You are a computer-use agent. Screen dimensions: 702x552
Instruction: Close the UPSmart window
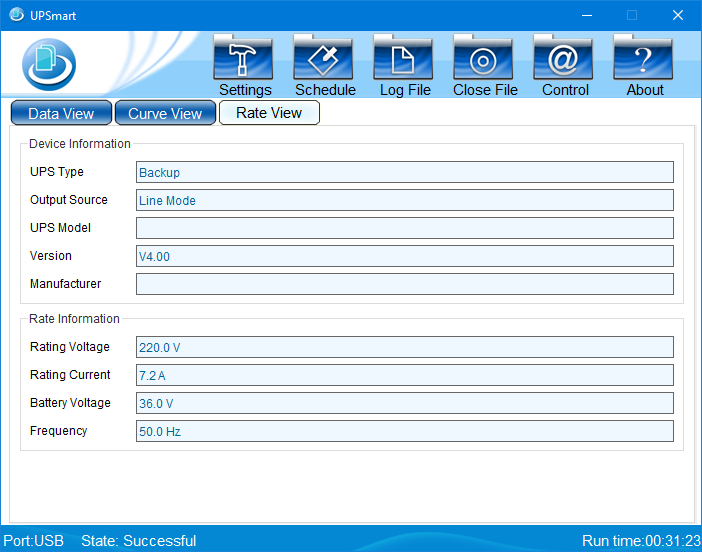click(678, 15)
